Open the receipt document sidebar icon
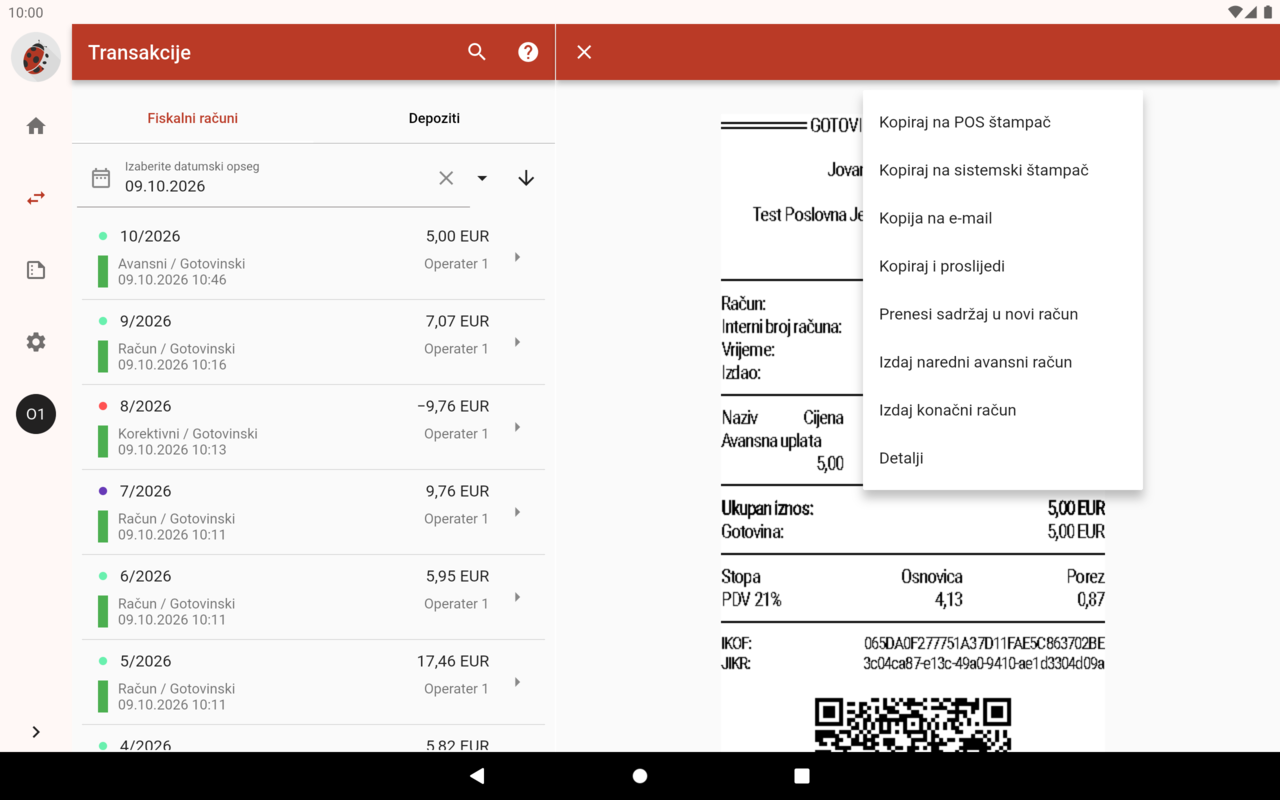The height and width of the screenshot is (800, 1280). coord(36,270)
